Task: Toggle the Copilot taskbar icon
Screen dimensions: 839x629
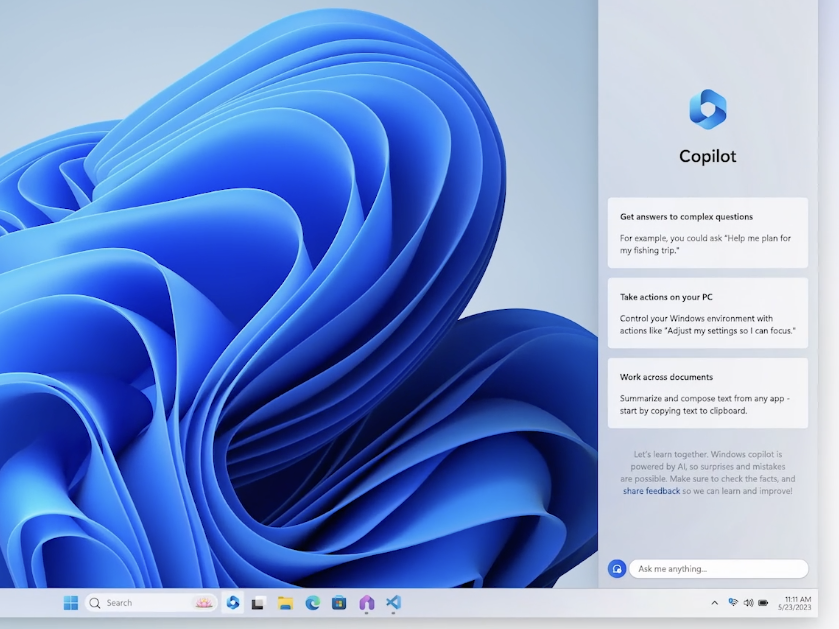Action: 233,603
